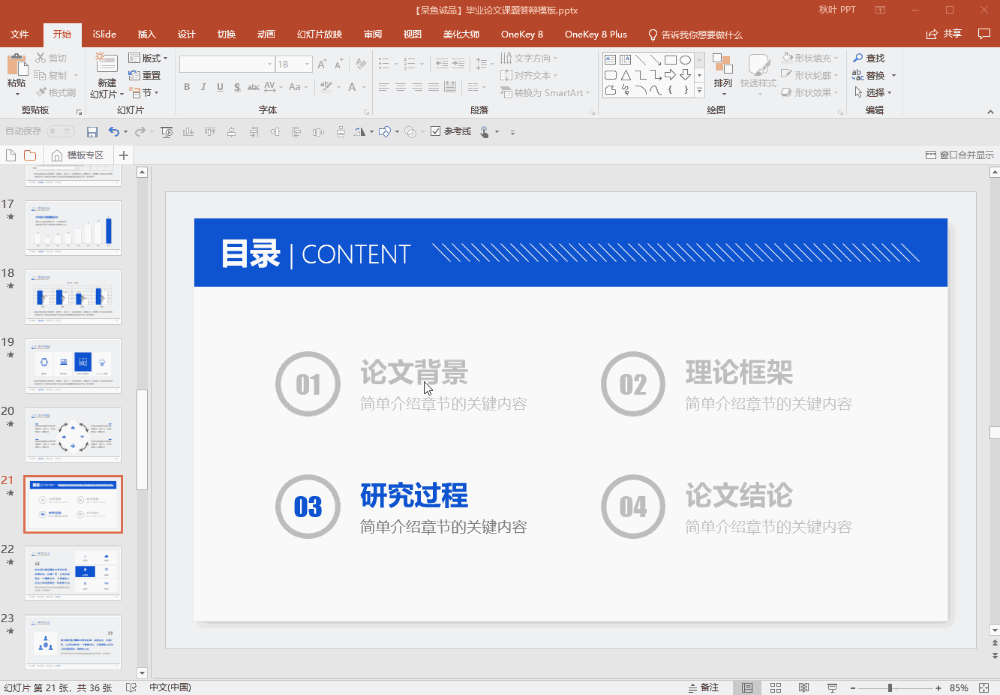The height and width of the screenshot is (695, 1000).
Task: Toggle the 备注 notes pane
Action: [x=704, y=688]
